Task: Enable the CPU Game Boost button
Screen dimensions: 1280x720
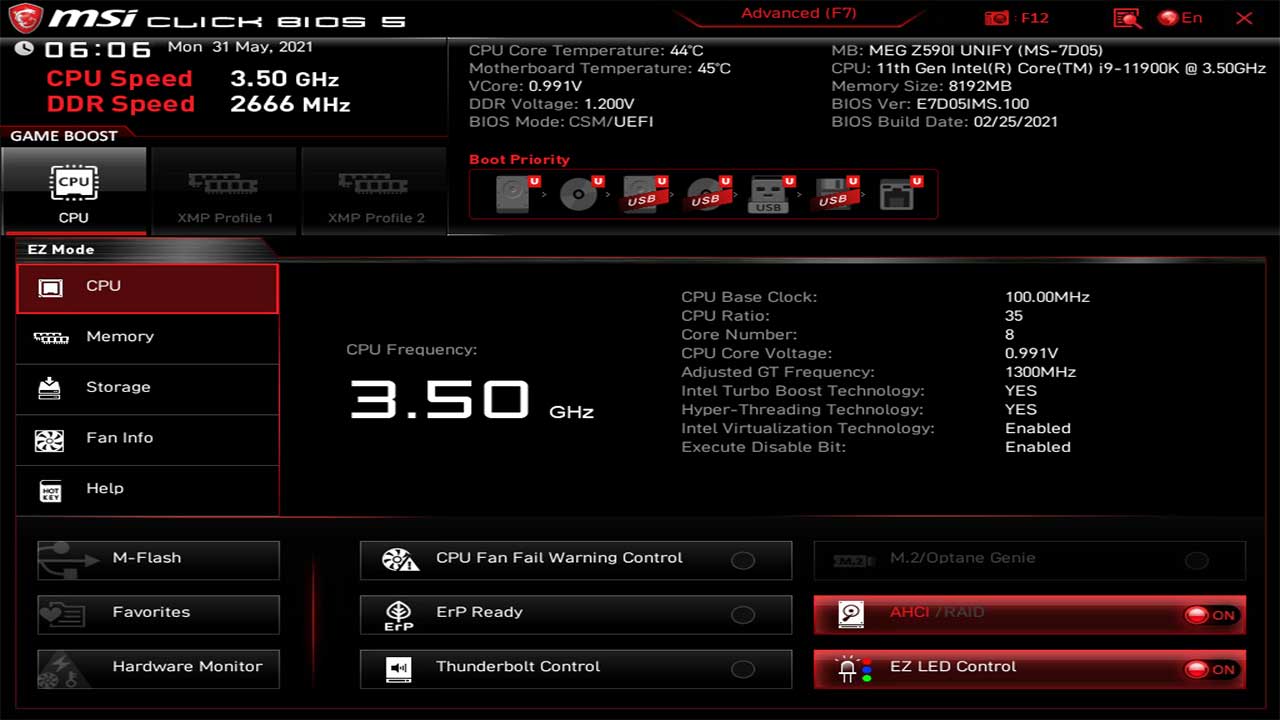Action: [x=74, y=190]
